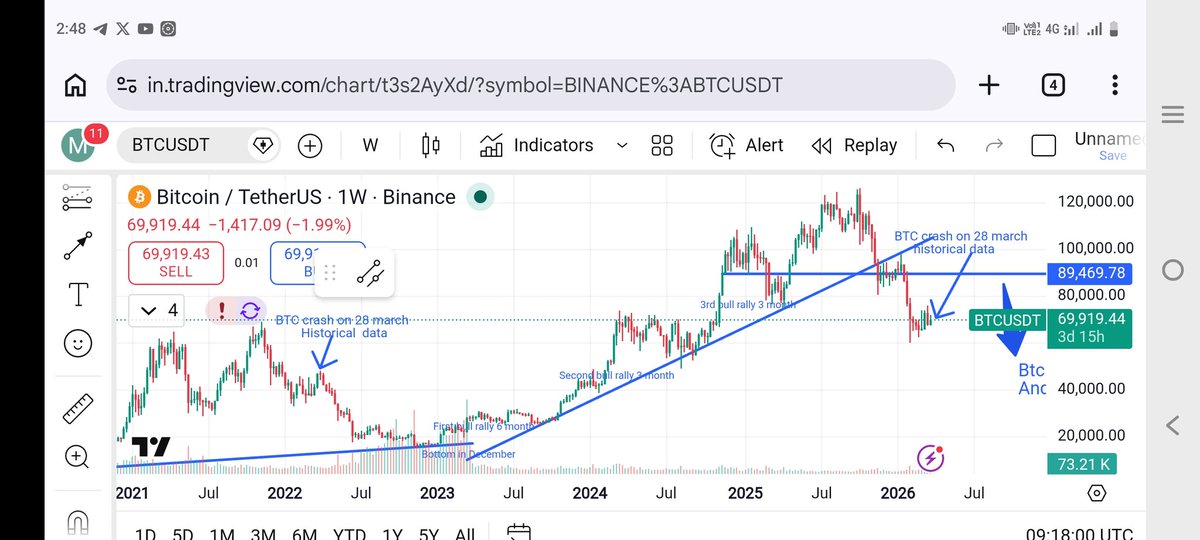1200x540 pixels.
Task: Select the 5D date range
Action: pos(182,534)
